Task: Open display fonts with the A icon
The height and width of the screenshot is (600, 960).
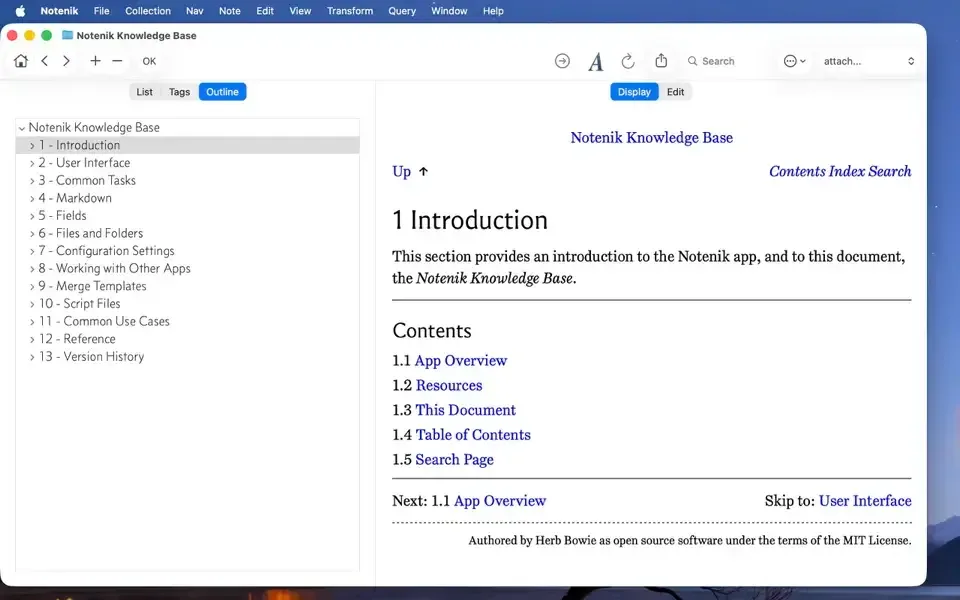Action: coord(596,61)
